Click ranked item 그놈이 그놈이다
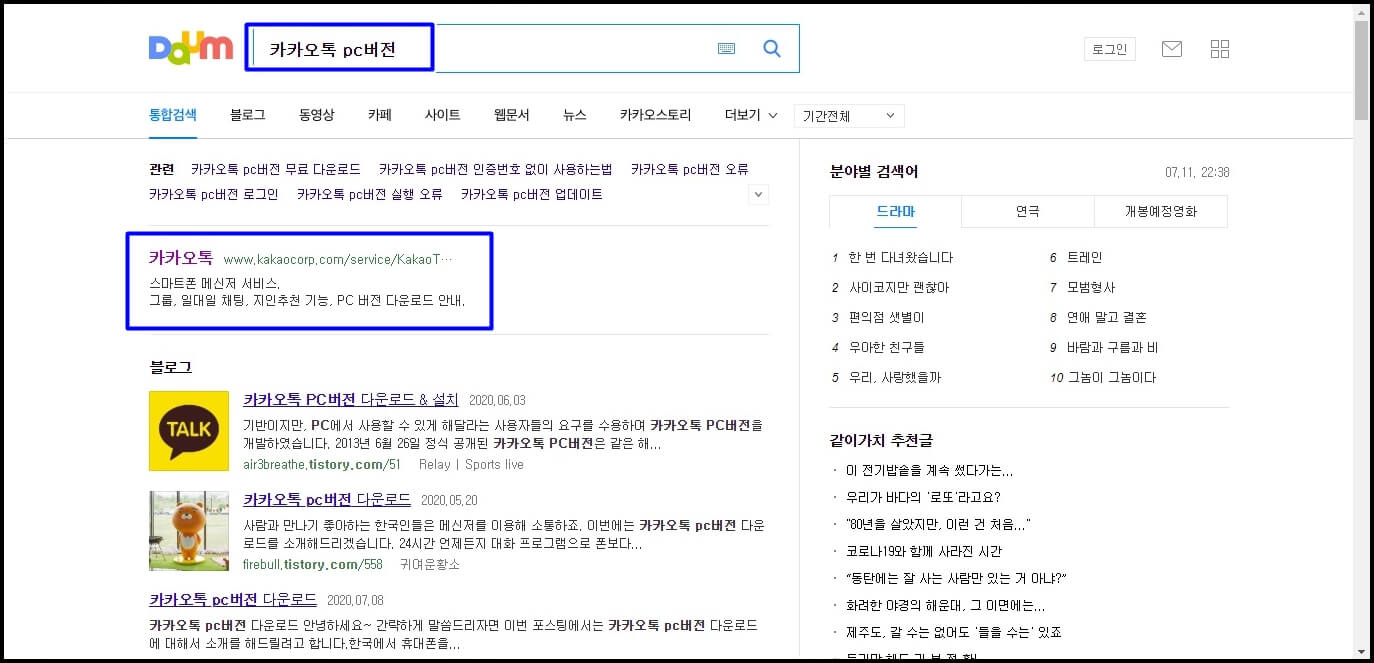 (x=1112, y=377)
